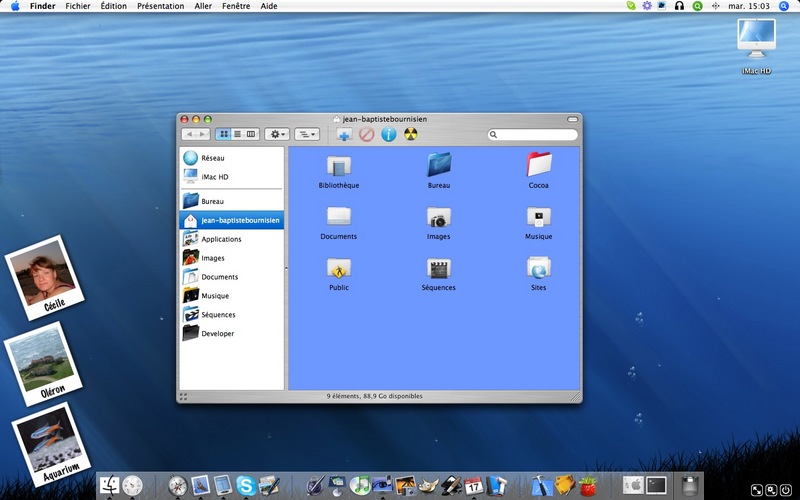
Task: Switch to icon view mode
Action: click(223, 134)
